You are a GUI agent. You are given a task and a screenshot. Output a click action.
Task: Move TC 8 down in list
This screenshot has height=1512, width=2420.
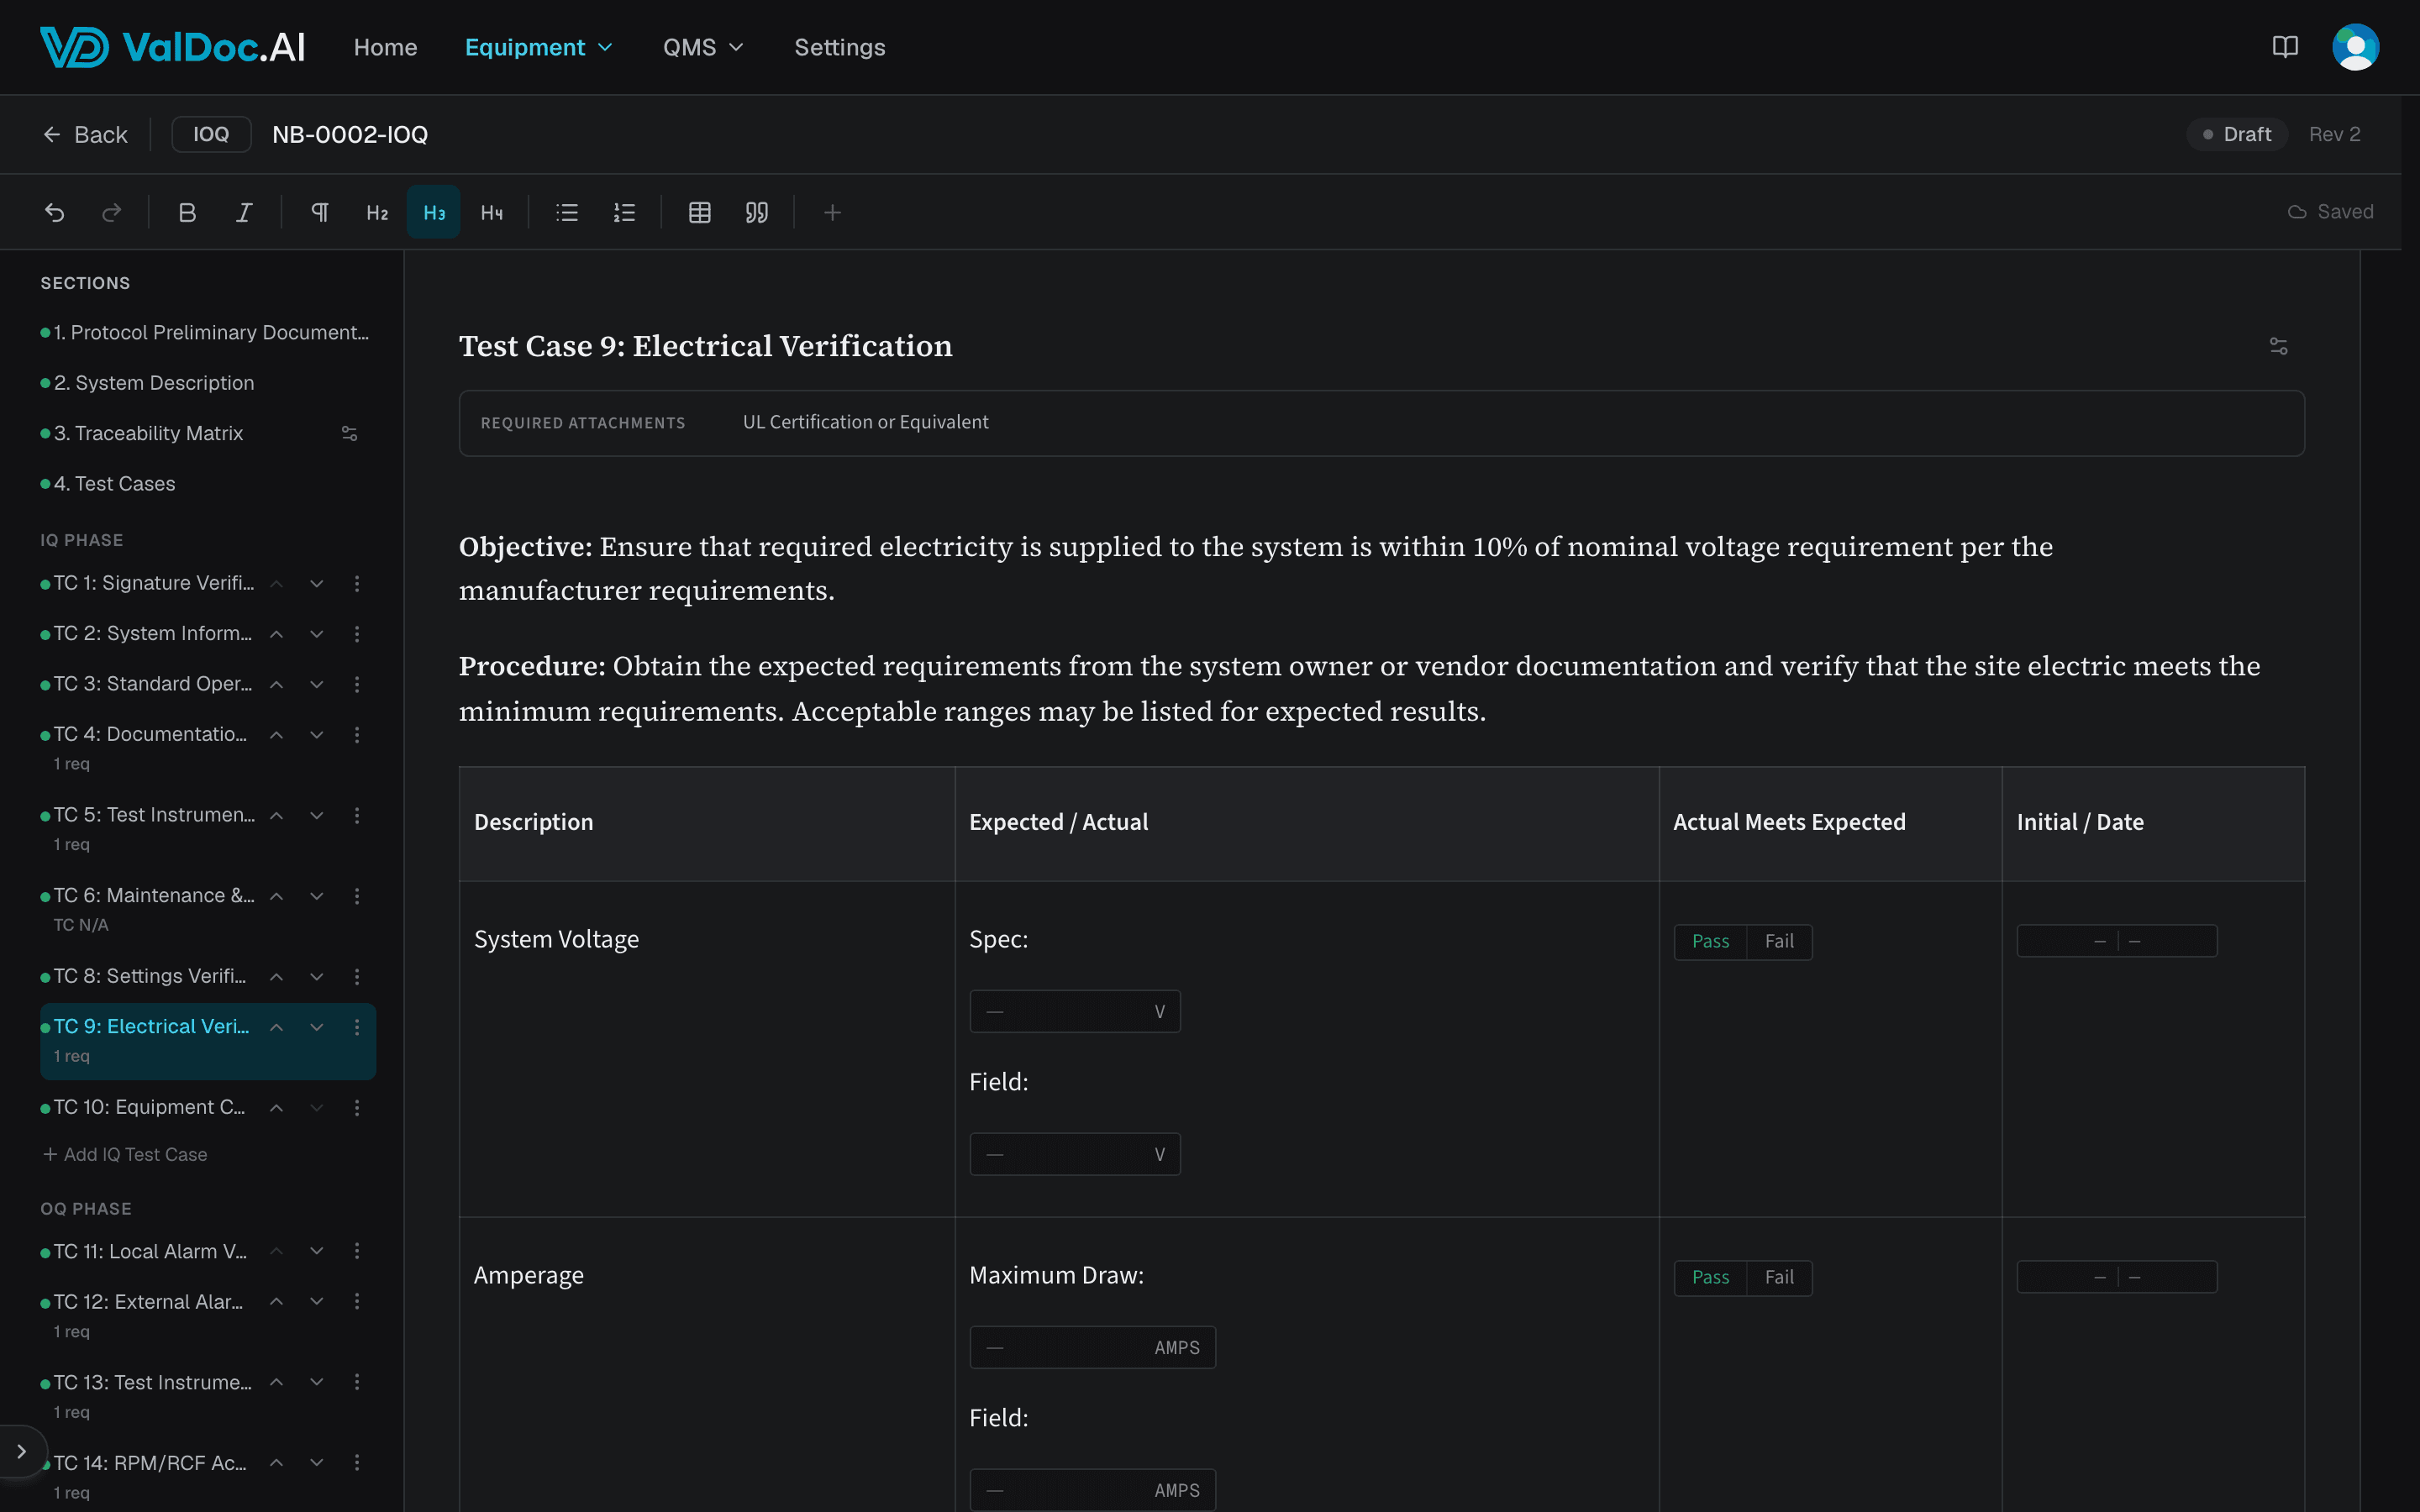coord(317,977)
